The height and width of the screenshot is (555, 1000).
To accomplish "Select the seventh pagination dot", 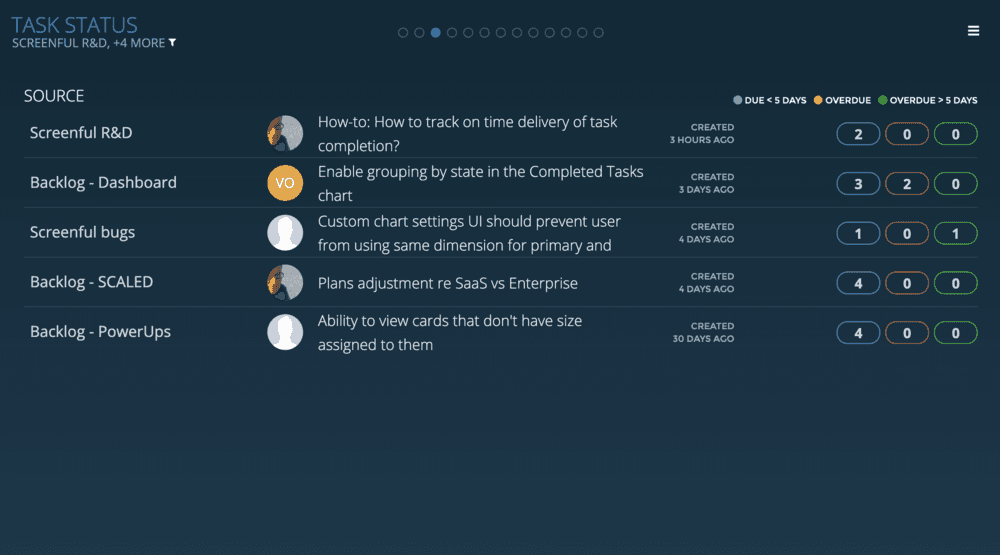I will tap(501, 33).
